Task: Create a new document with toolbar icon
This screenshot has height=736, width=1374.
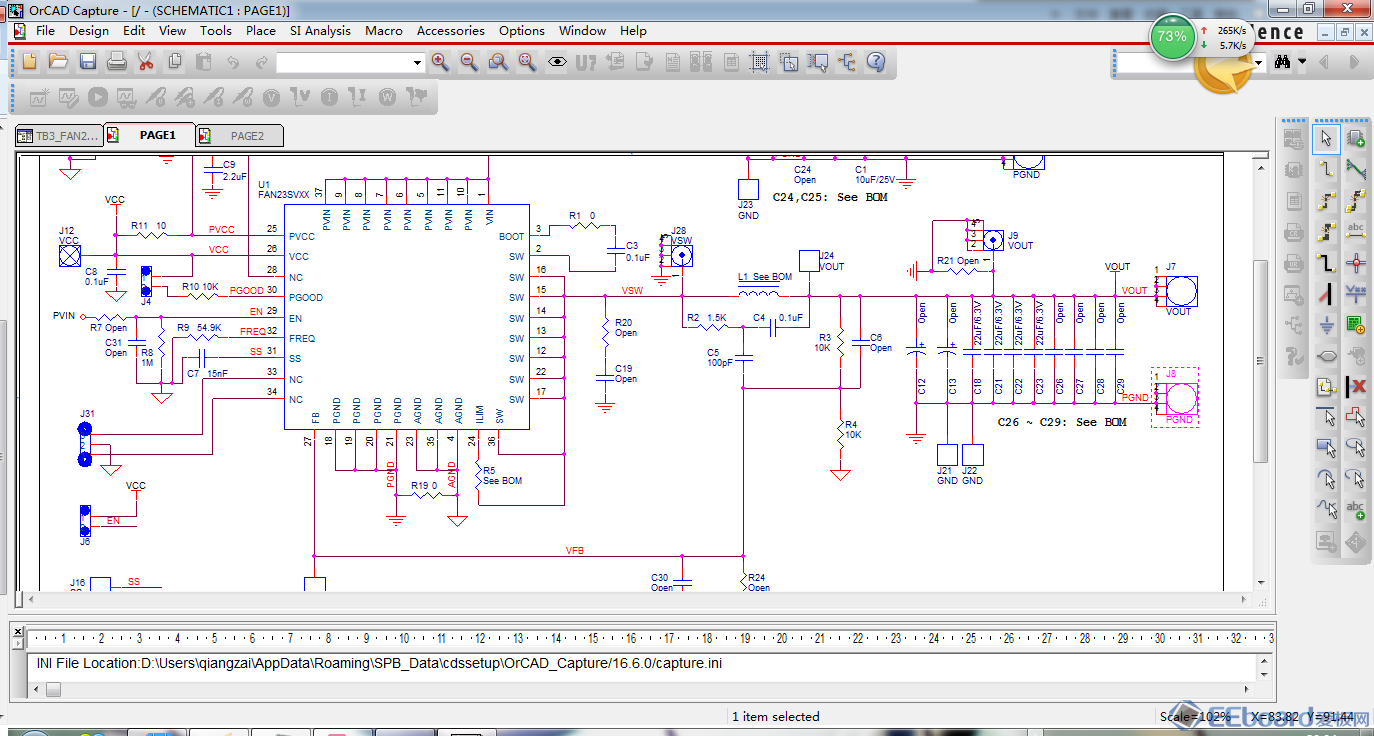Action: point(29,62)
